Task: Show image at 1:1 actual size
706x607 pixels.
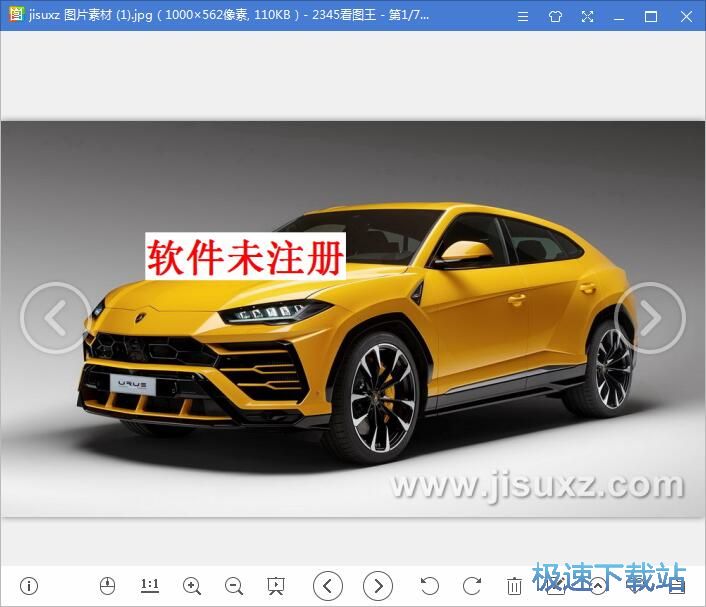Action: point(149,585)
